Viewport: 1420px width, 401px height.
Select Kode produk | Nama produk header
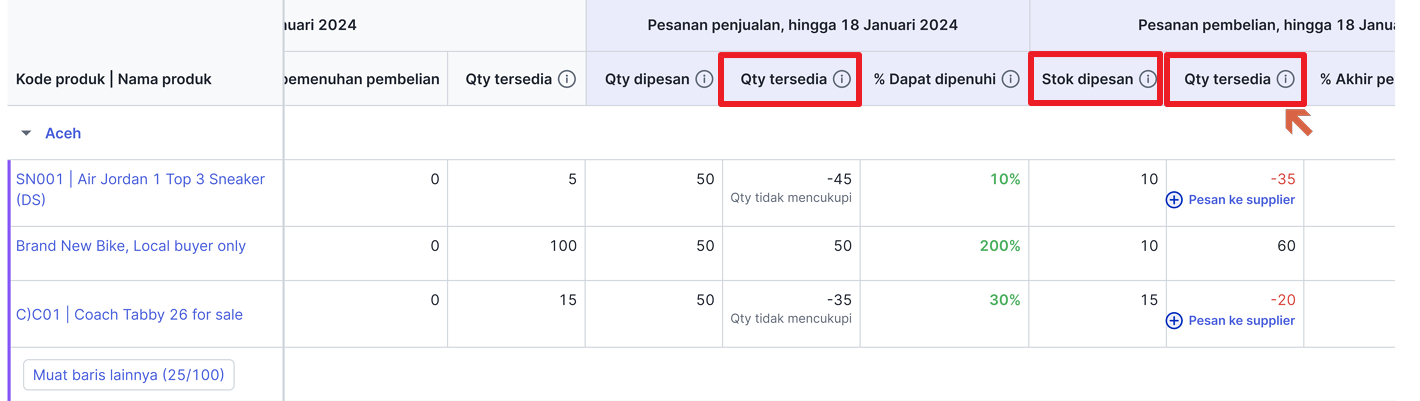pyautogui.click(x=114, y=79)
